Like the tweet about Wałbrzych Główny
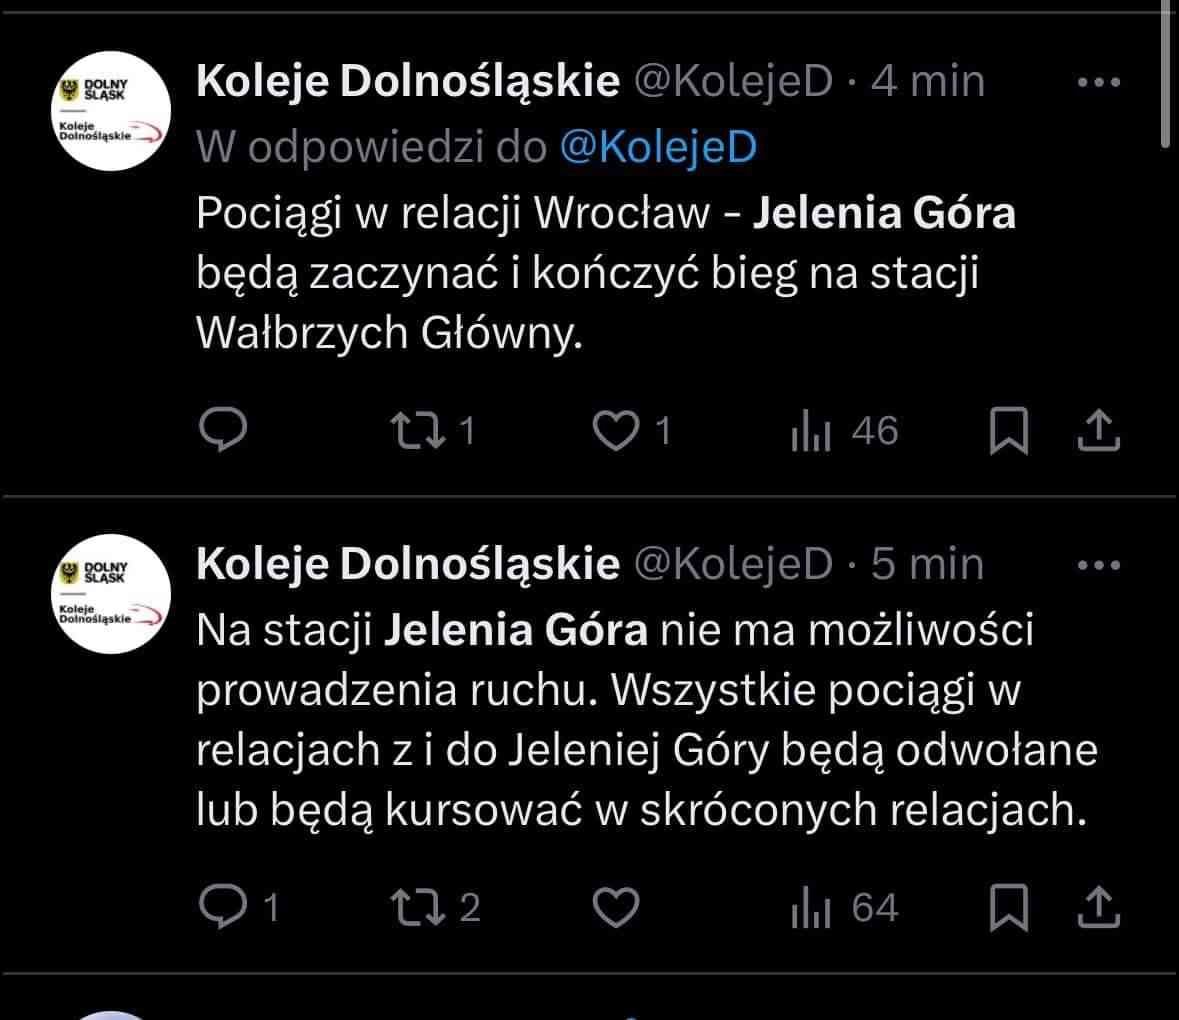The image size is (1179, 1020). (616, 430)
